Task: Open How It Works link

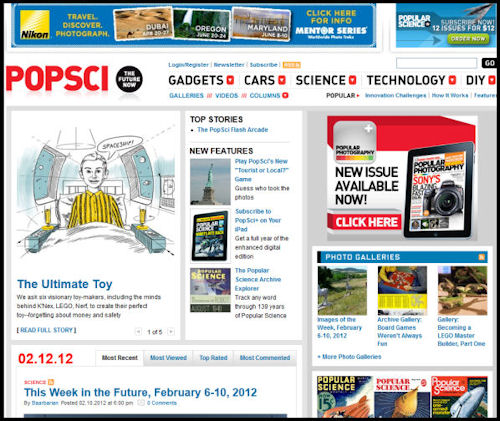Action: [450, 95]
